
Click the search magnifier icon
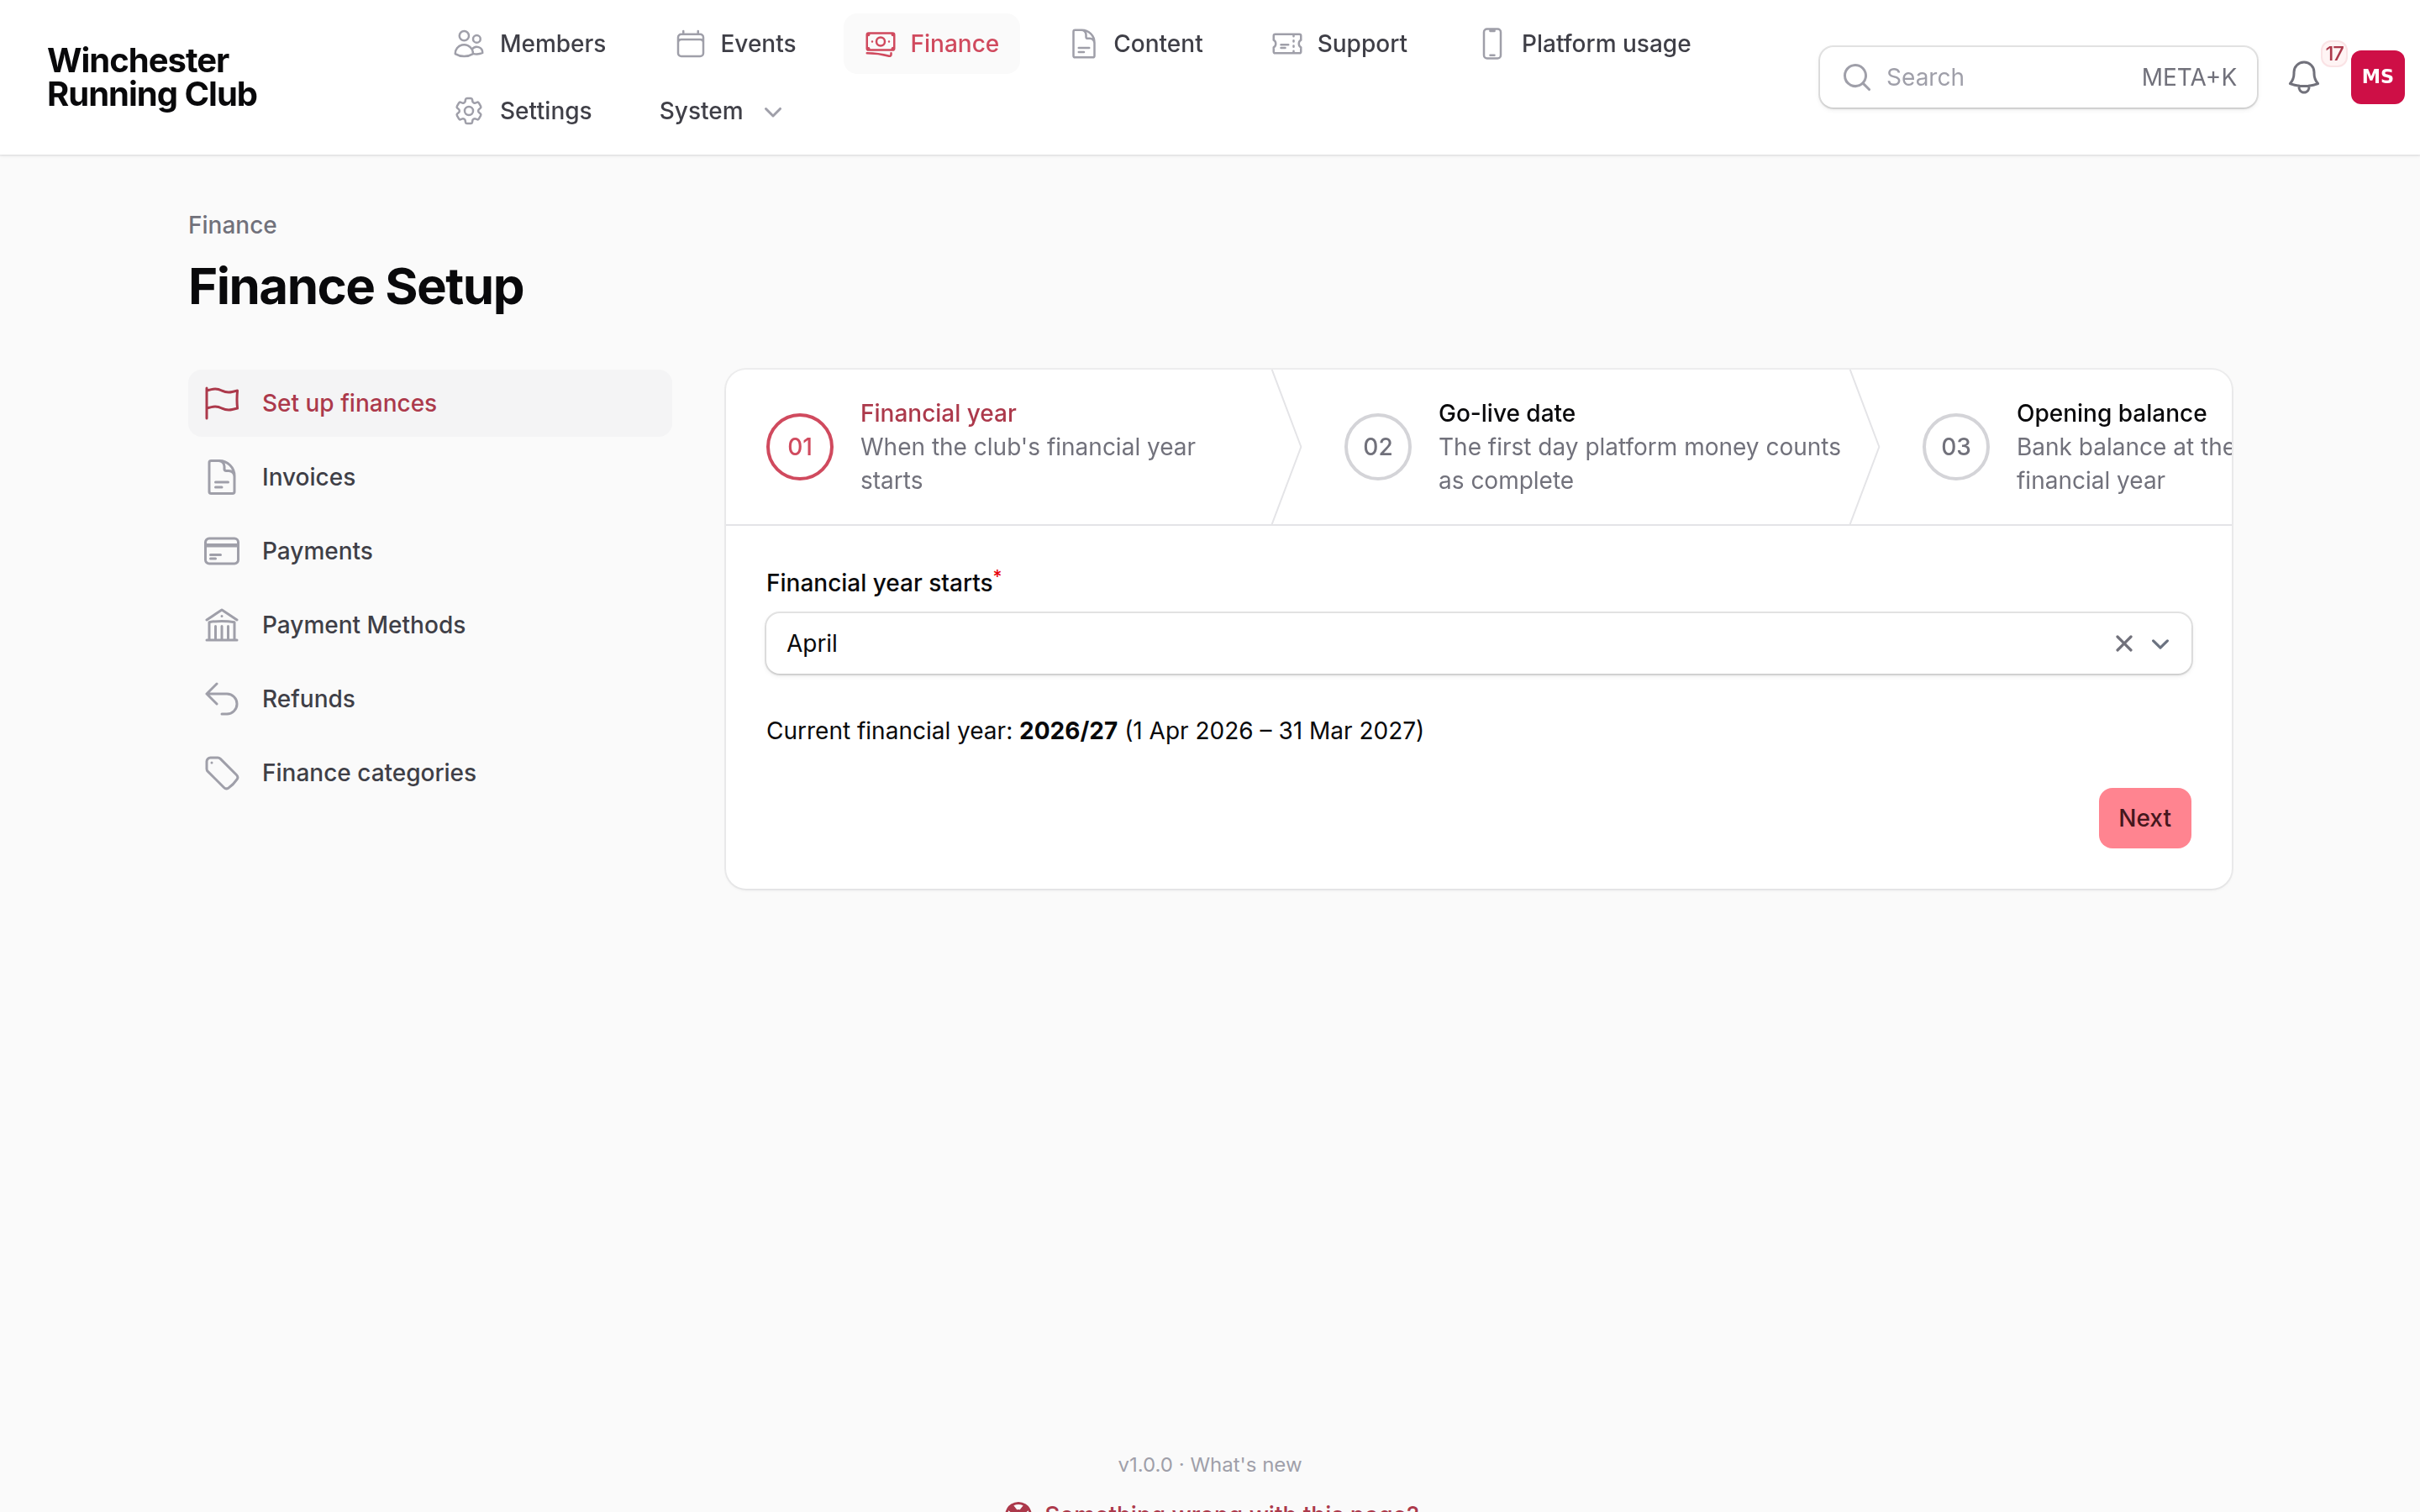point(1856,77)
